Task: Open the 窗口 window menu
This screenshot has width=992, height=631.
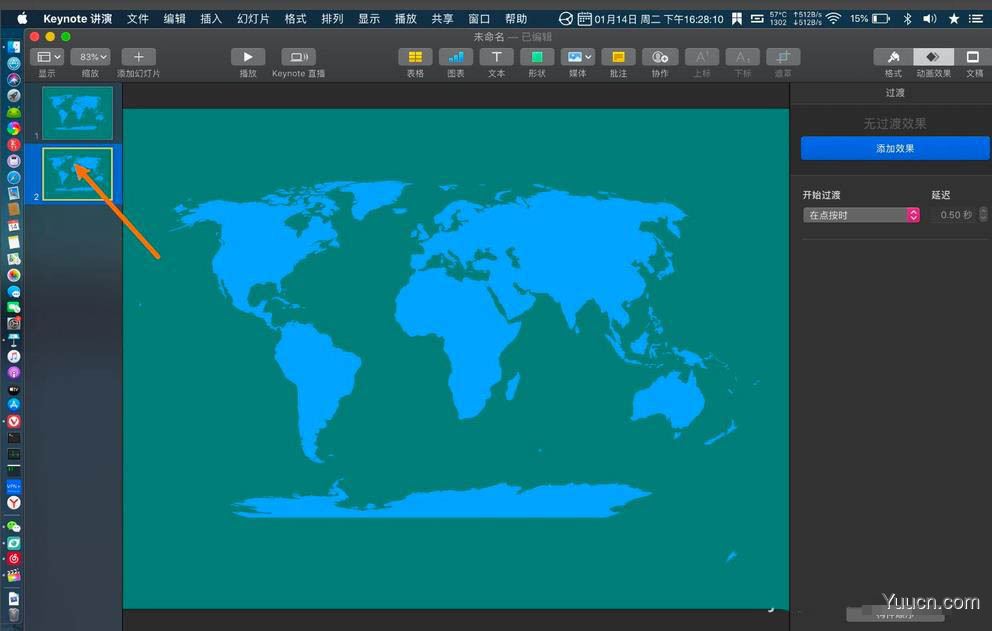Action: tap(479, 18)
